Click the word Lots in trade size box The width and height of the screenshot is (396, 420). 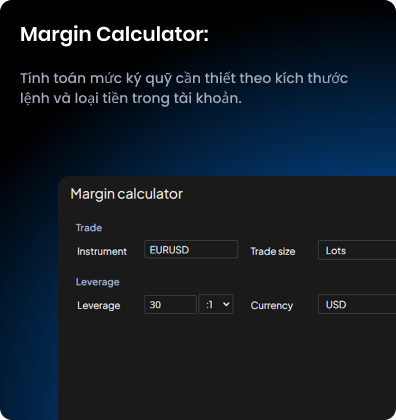coord(336,251)
